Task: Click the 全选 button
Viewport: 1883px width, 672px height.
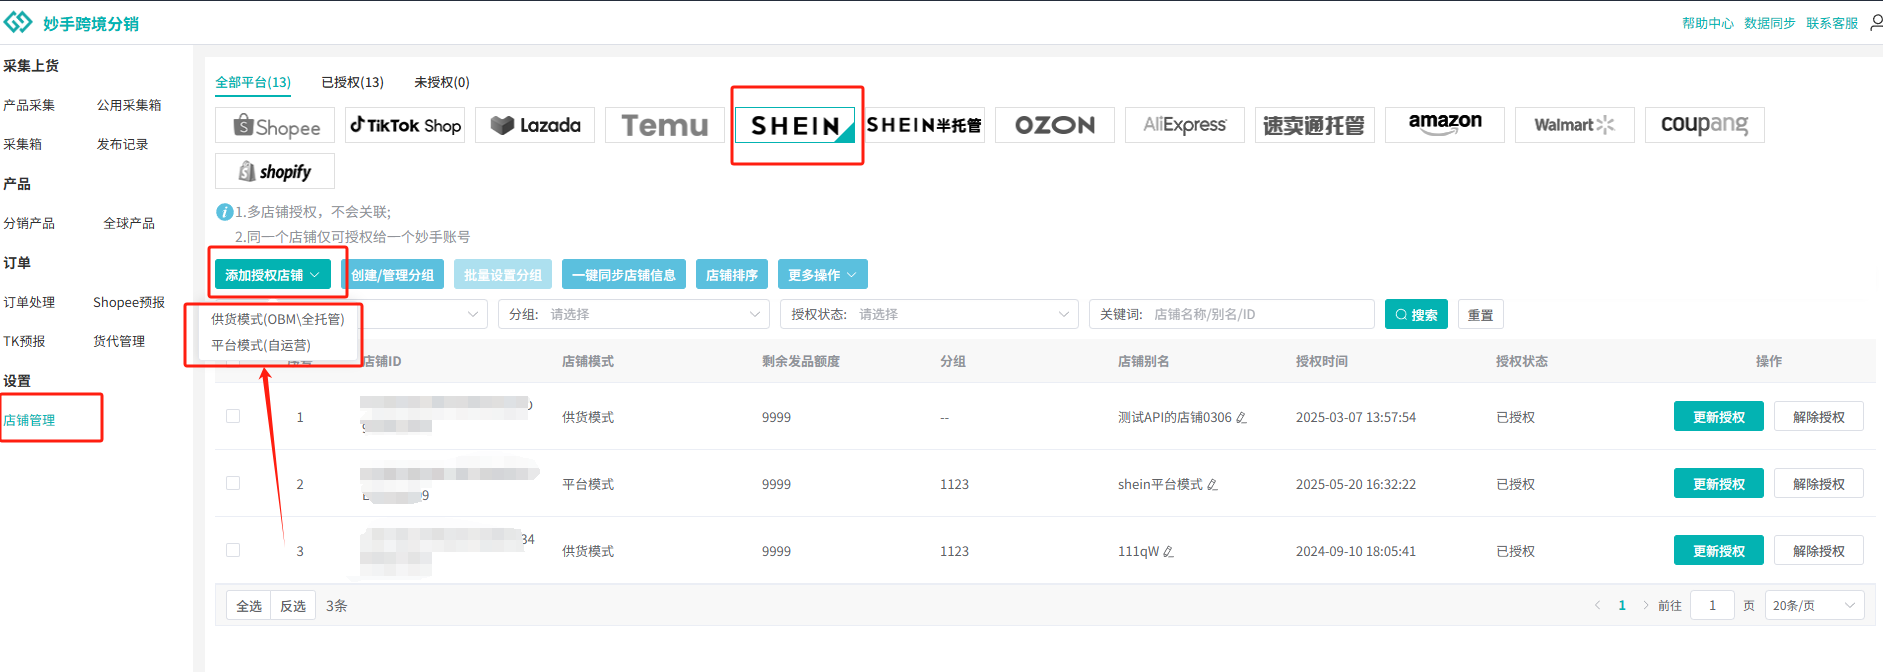Action: pyautogui.click(x=249, y=606)
